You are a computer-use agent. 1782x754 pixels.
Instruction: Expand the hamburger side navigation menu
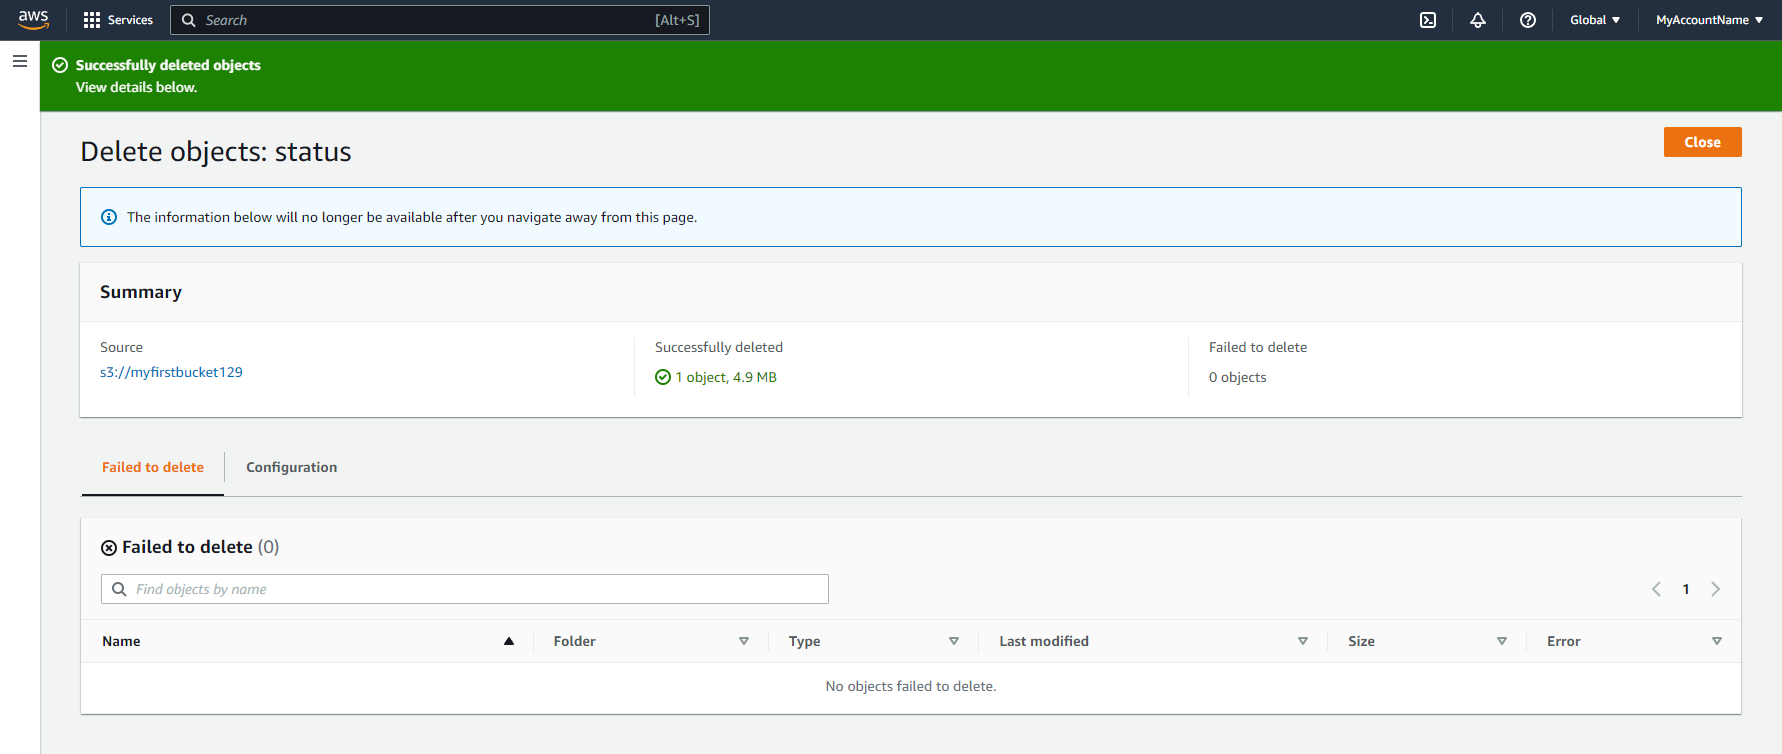[x=20, y=62]
